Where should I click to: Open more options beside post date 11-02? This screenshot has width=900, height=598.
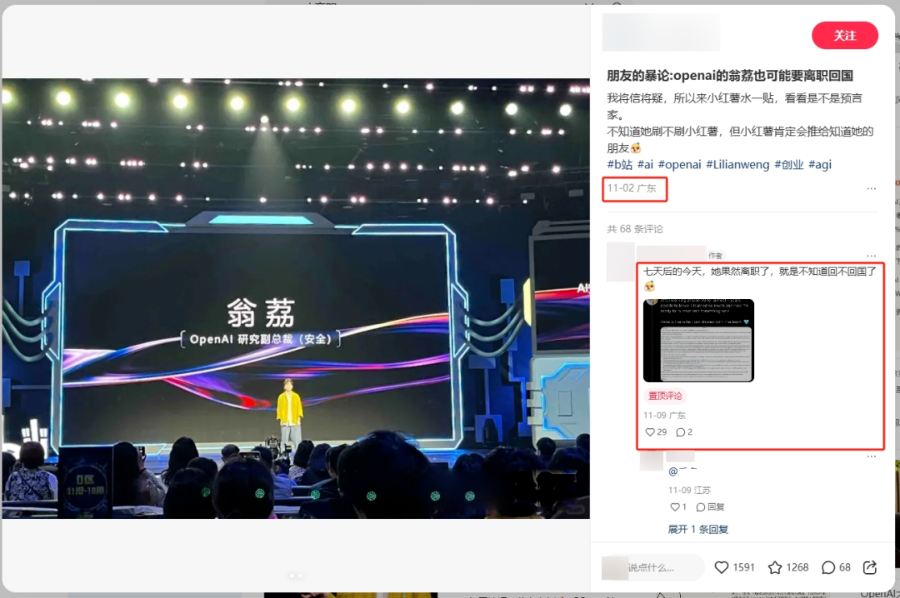click(x=871, y=188)
